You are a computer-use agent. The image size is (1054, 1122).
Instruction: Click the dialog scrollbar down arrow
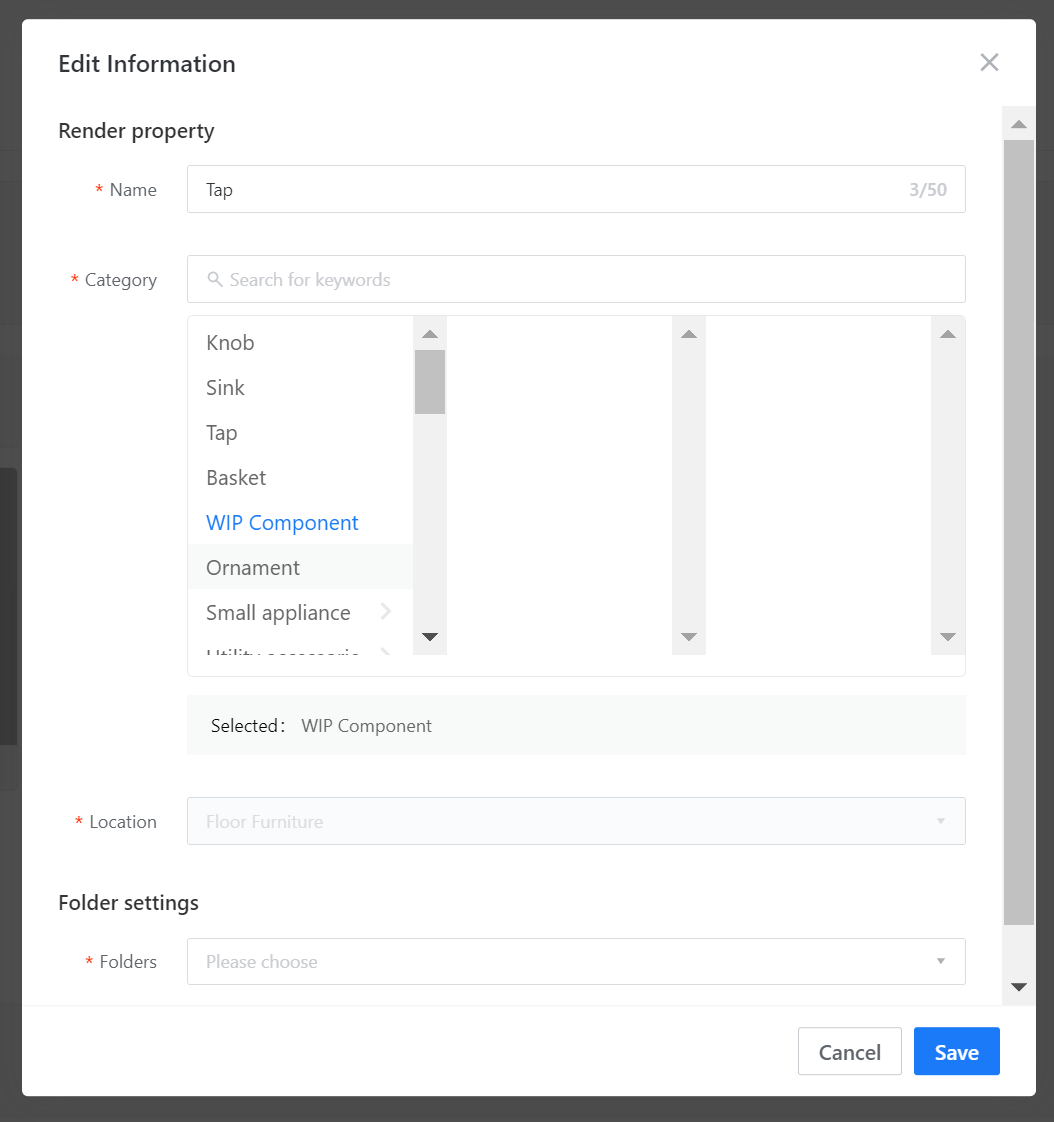pos(1019,987)
